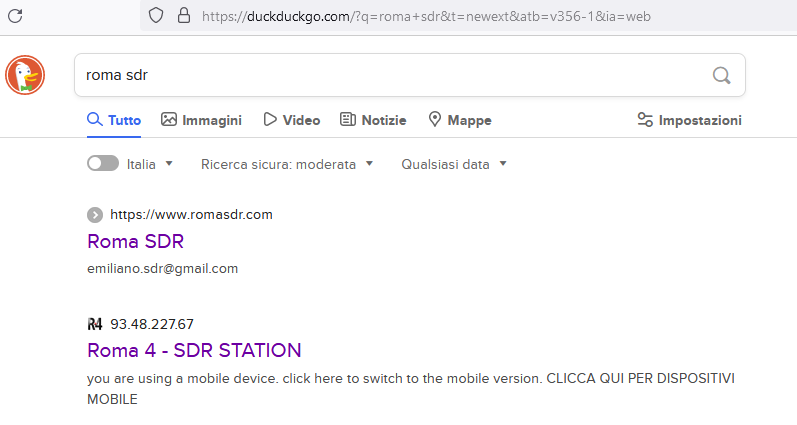Expand the Italia region dropdown
The image size is (797, 425).
(x=149, y=164)
